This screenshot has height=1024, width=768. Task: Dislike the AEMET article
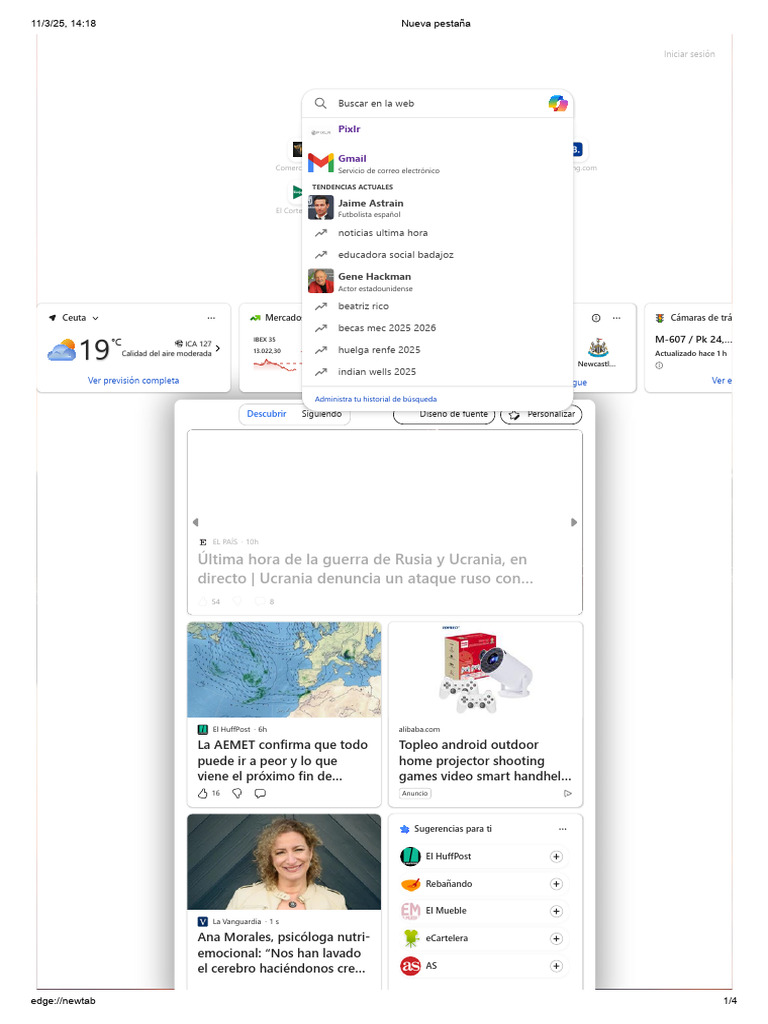pyautogui.click(x=237, y=793)
